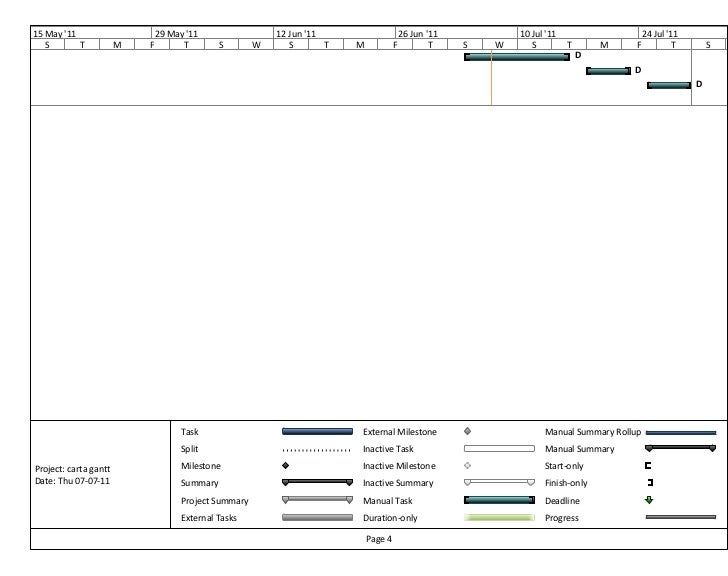Select the longest manual task bar
This screenshot has width=728, height=576.
(517, 57)
